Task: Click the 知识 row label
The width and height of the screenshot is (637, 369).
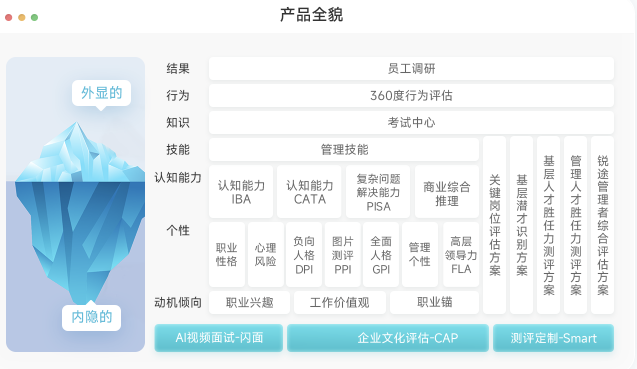Action: (178, 122)
